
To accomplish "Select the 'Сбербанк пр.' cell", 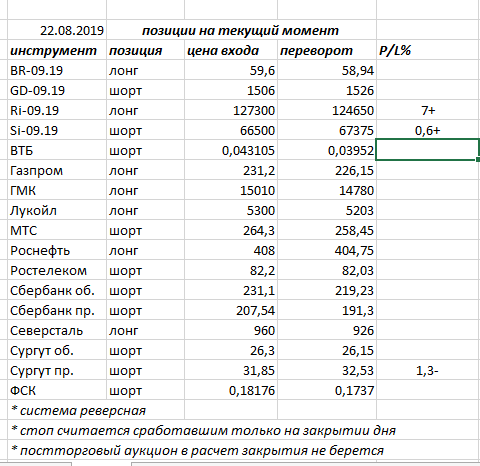I will point(57,310).
